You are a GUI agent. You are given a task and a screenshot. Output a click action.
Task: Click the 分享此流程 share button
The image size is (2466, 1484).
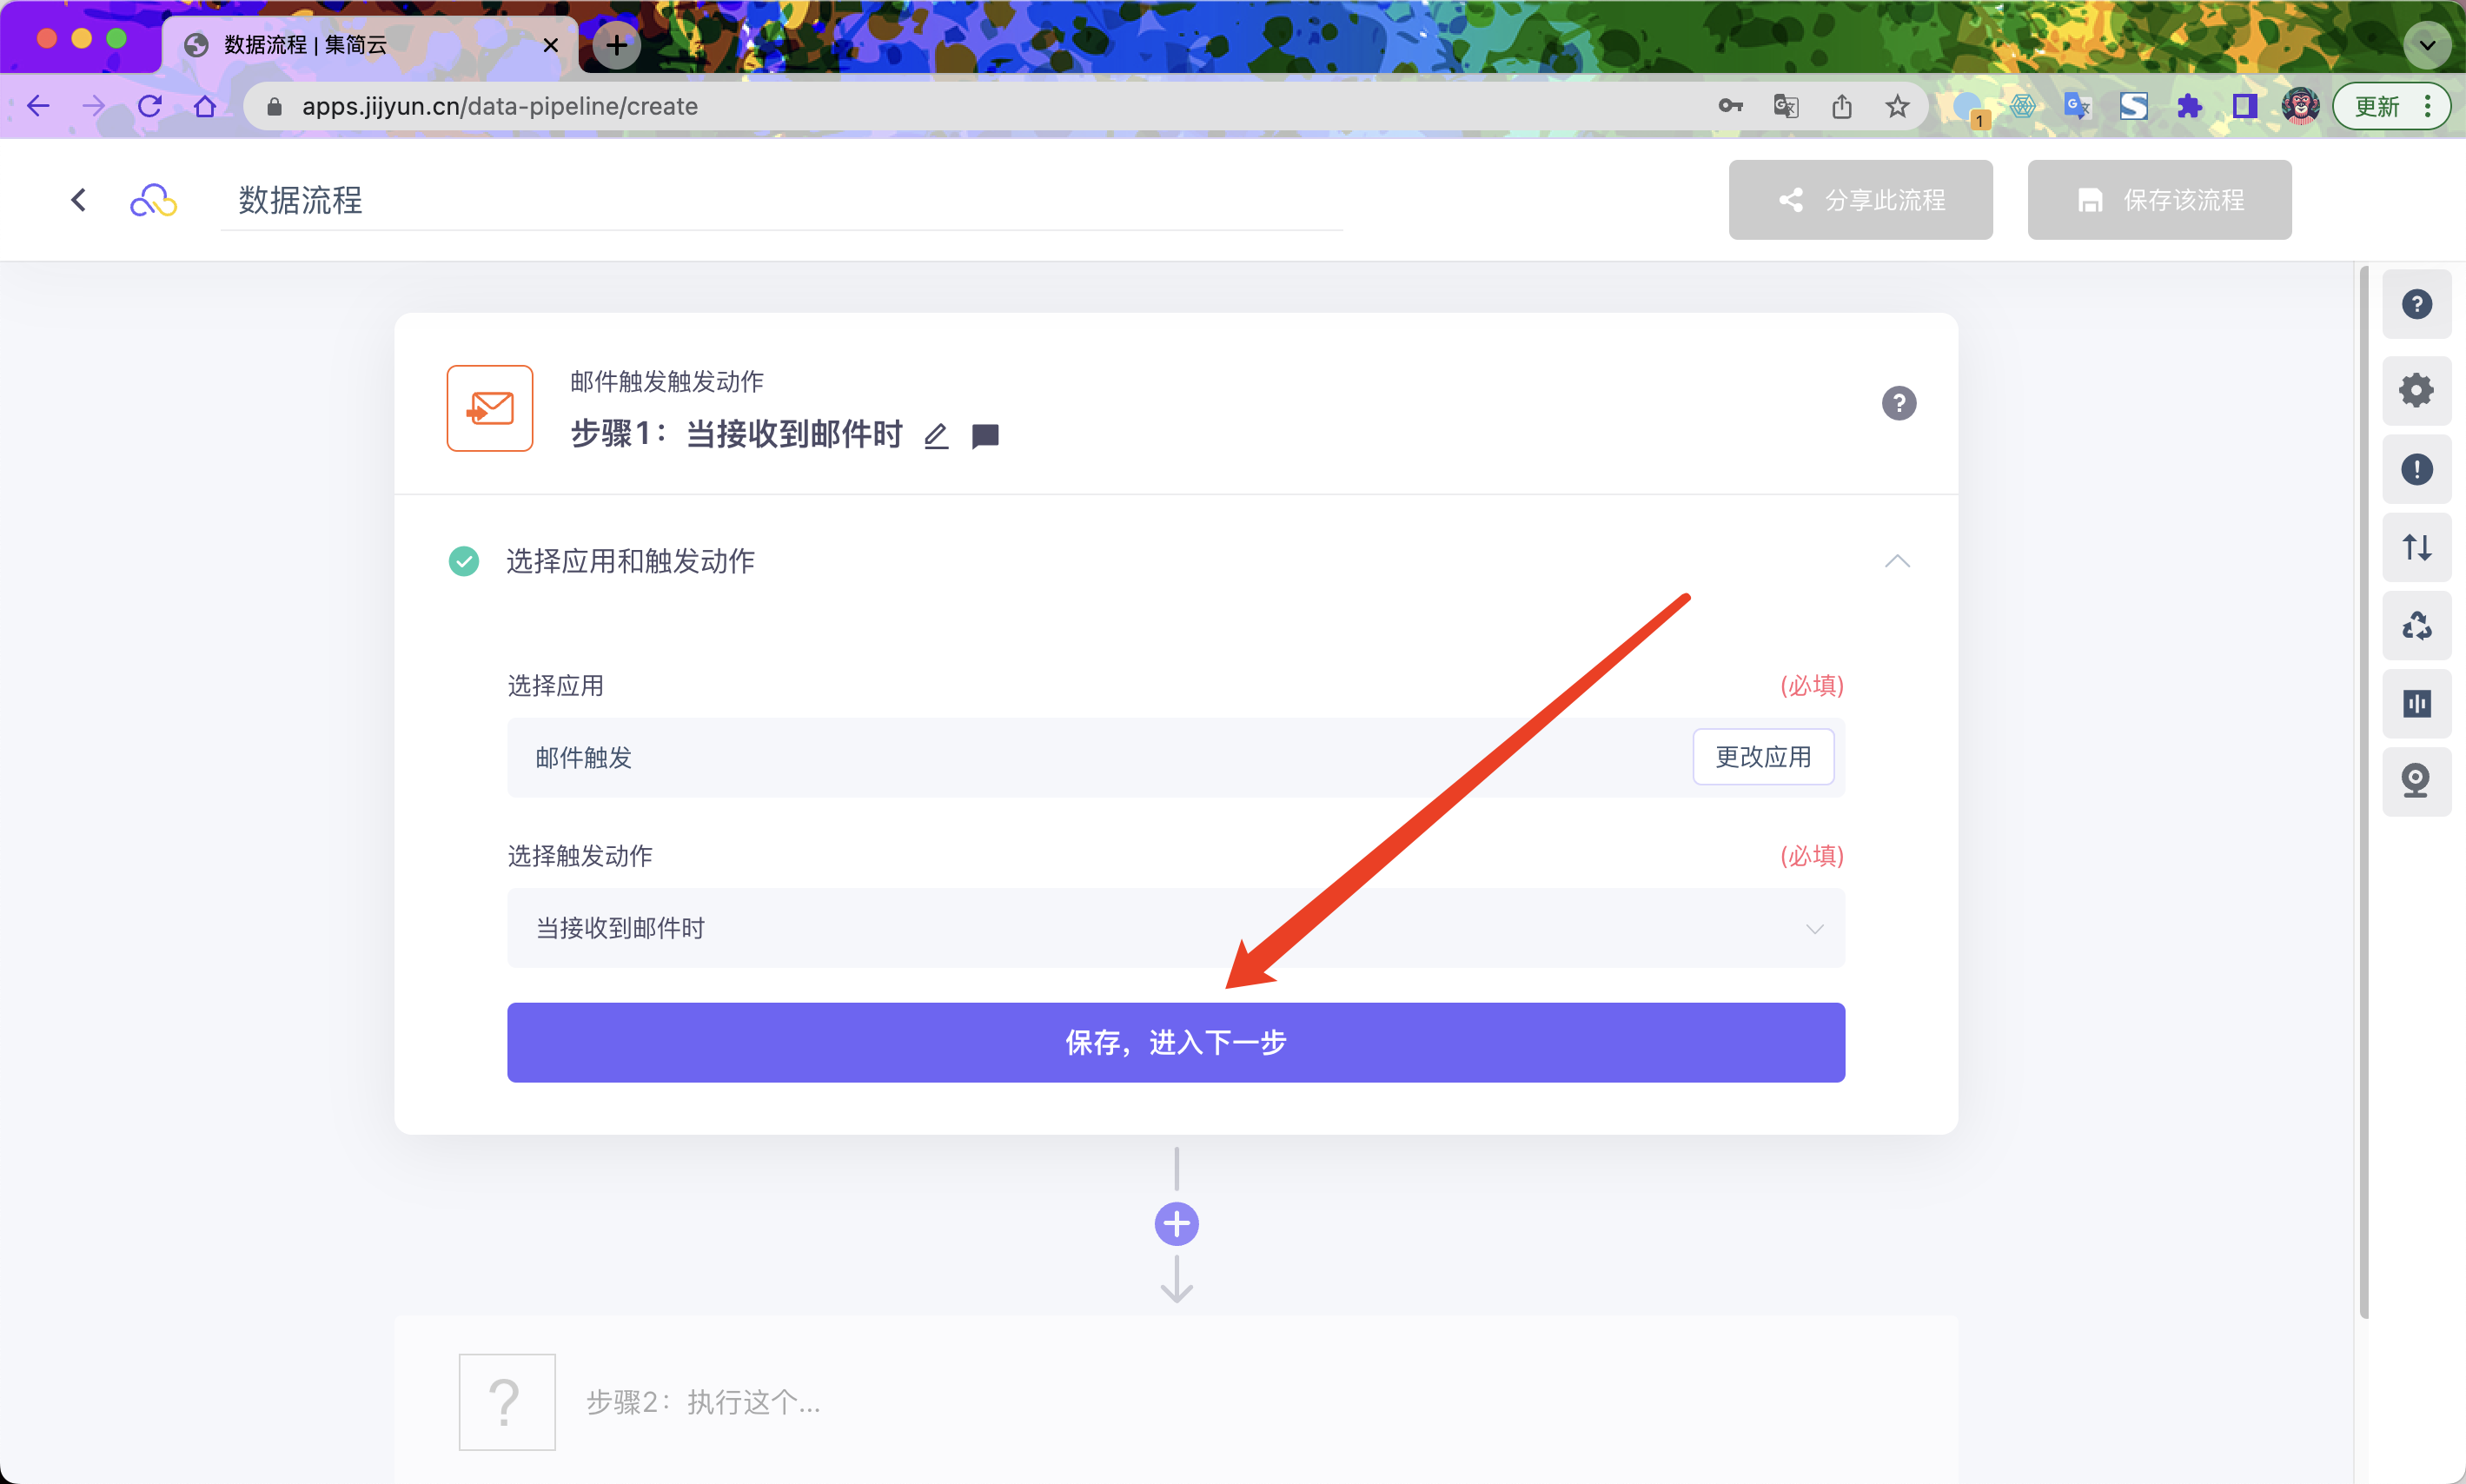pyautogui.click(x=1860, y=200)
